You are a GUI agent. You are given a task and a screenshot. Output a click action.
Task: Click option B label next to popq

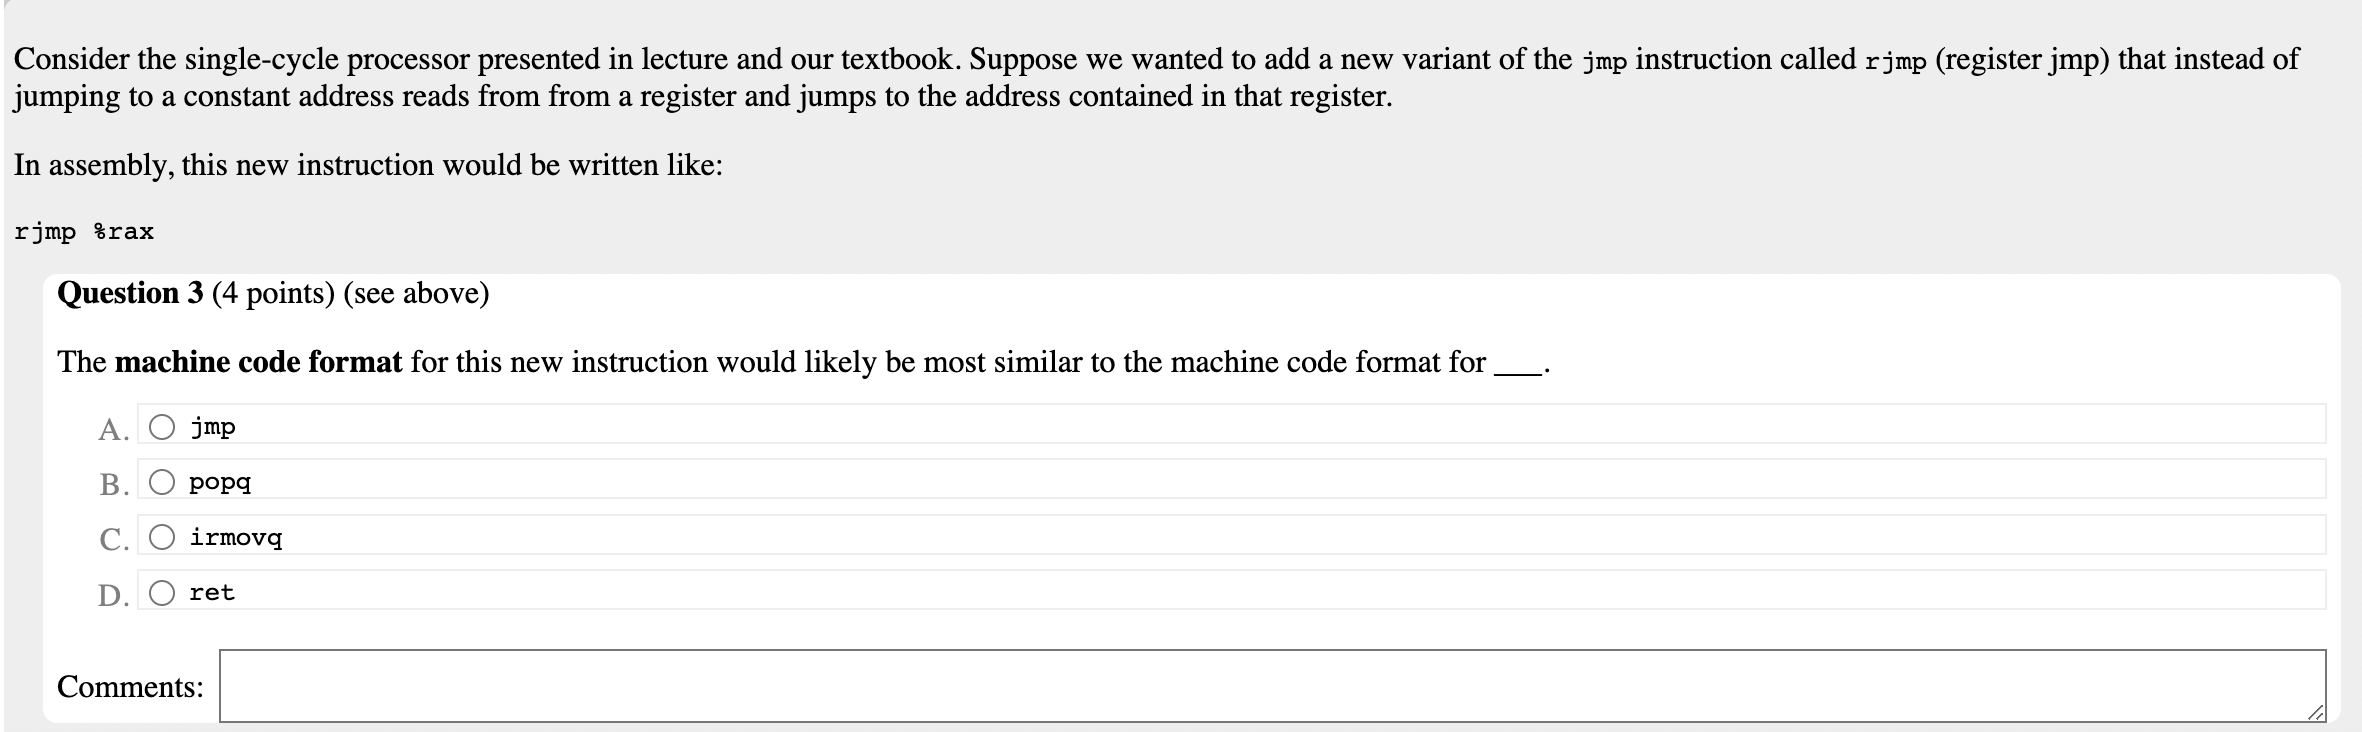click(113, 485)
